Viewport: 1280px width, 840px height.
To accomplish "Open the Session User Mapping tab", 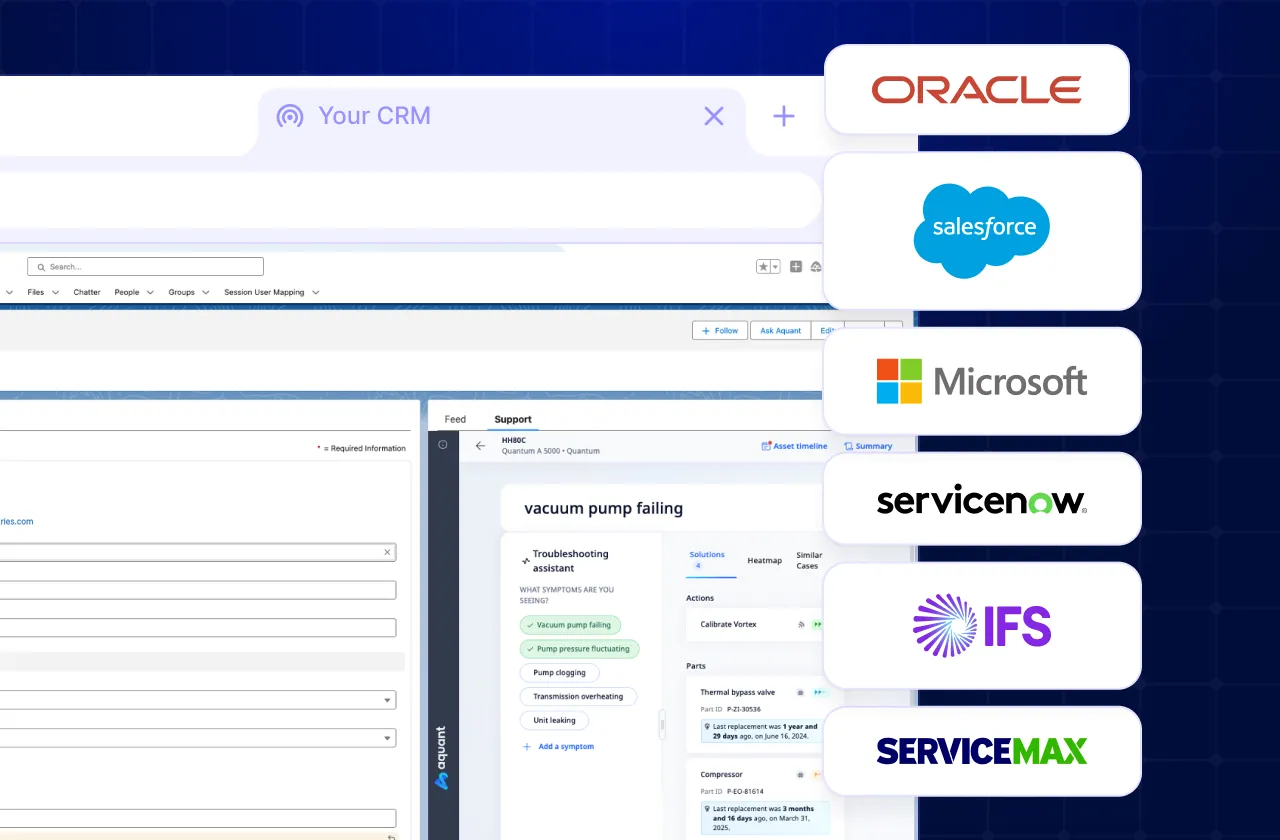I will point(264,292).
